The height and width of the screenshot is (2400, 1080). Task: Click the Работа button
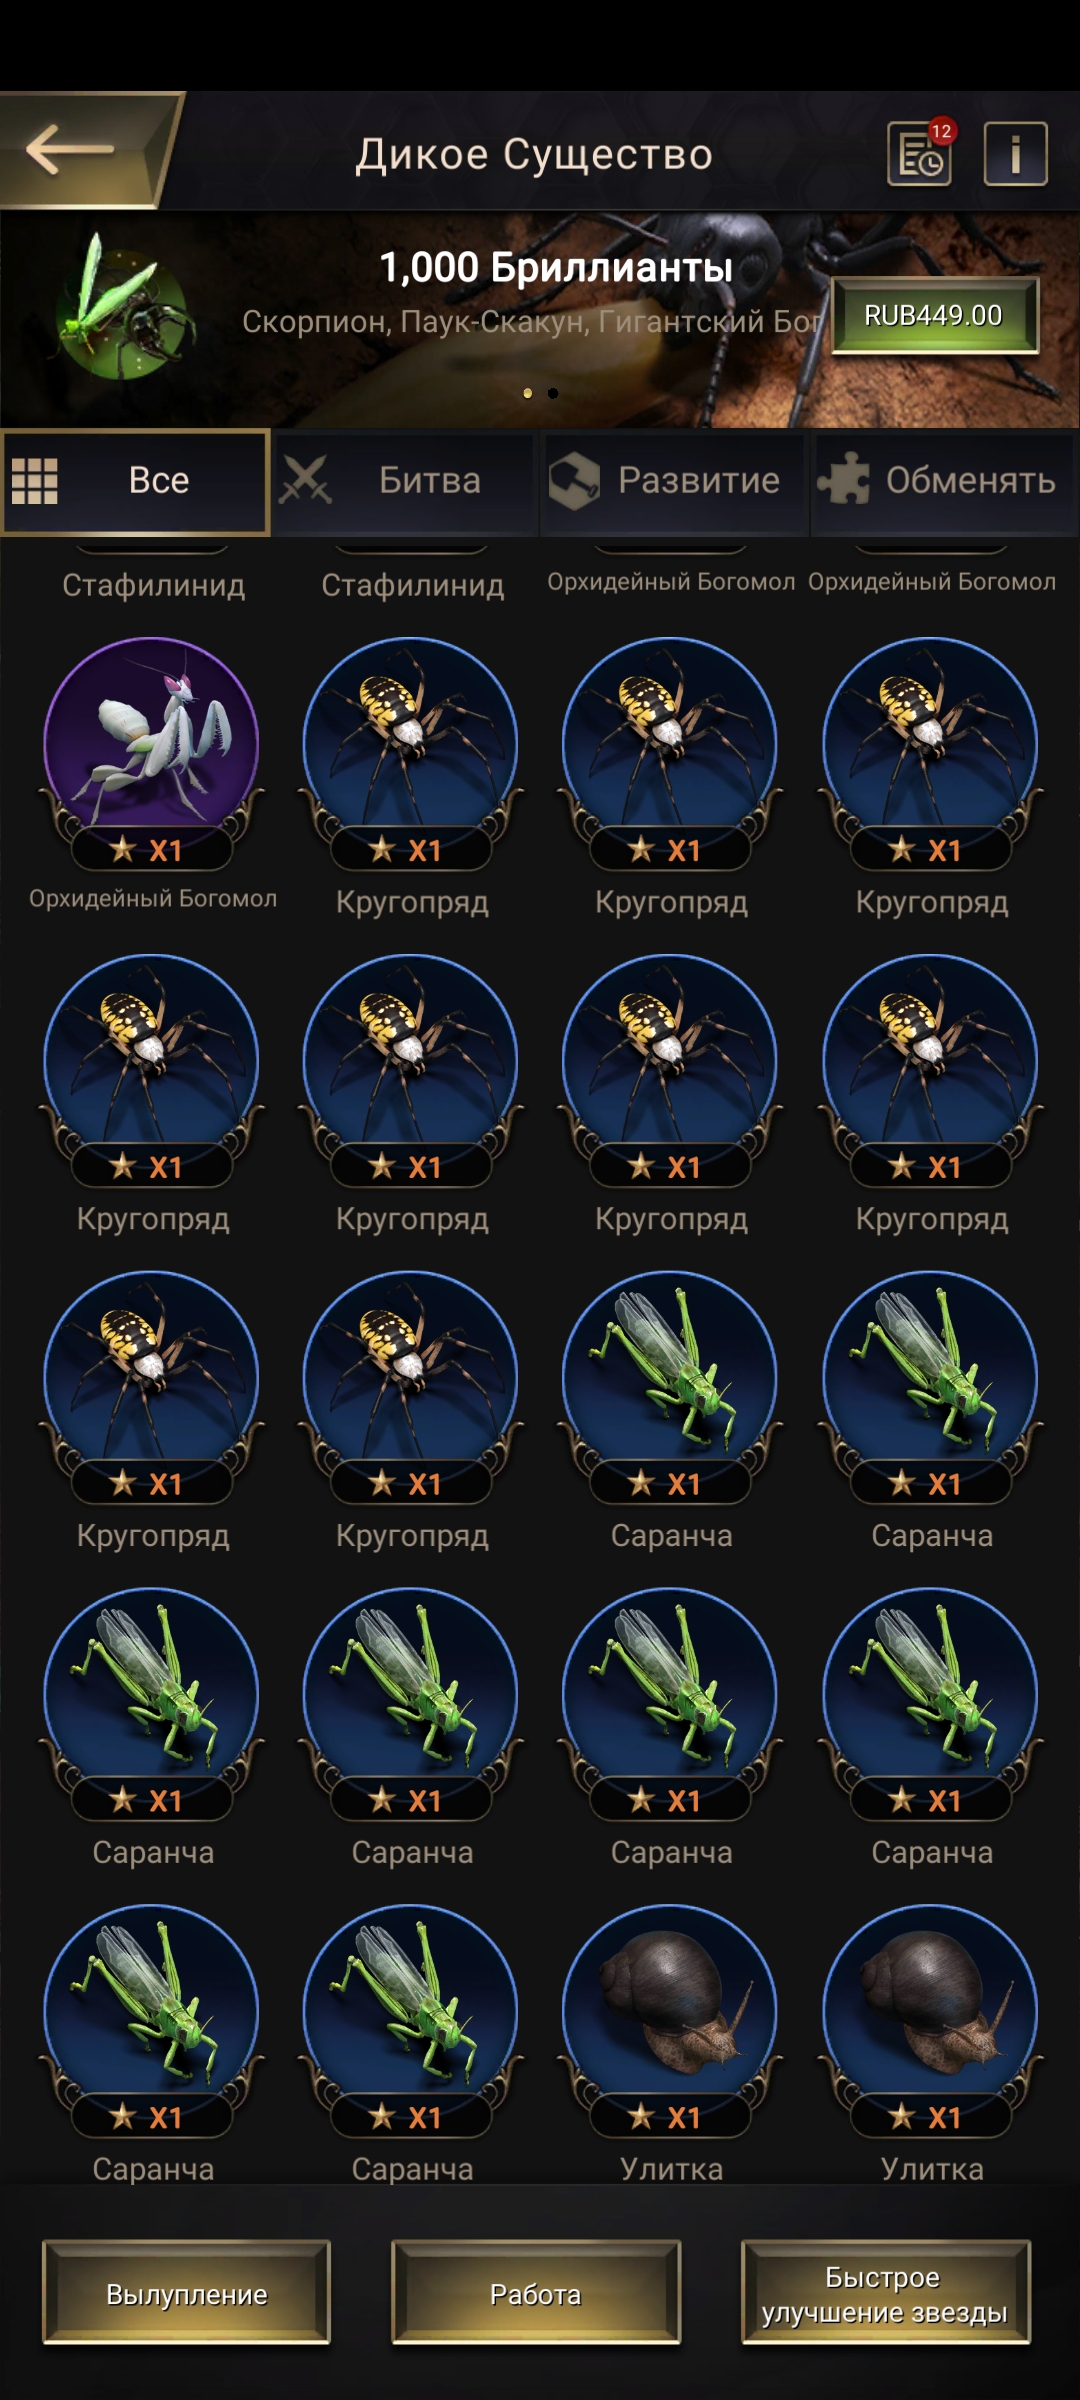click(x=536, y=2293)
